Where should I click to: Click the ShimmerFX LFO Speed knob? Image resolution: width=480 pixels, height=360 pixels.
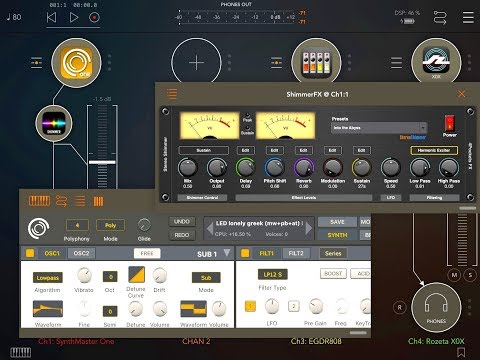391,168
